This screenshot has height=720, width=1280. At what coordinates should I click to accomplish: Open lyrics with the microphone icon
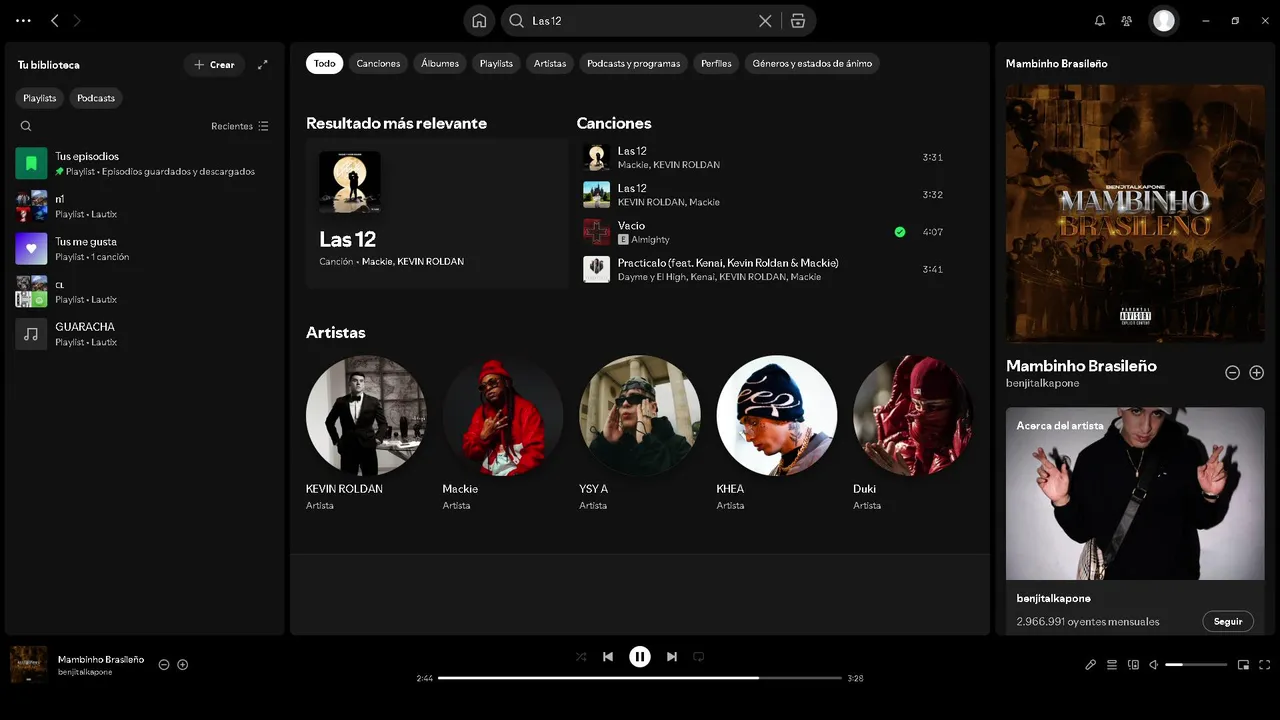pyautogui.click(x=1091, y=664)
